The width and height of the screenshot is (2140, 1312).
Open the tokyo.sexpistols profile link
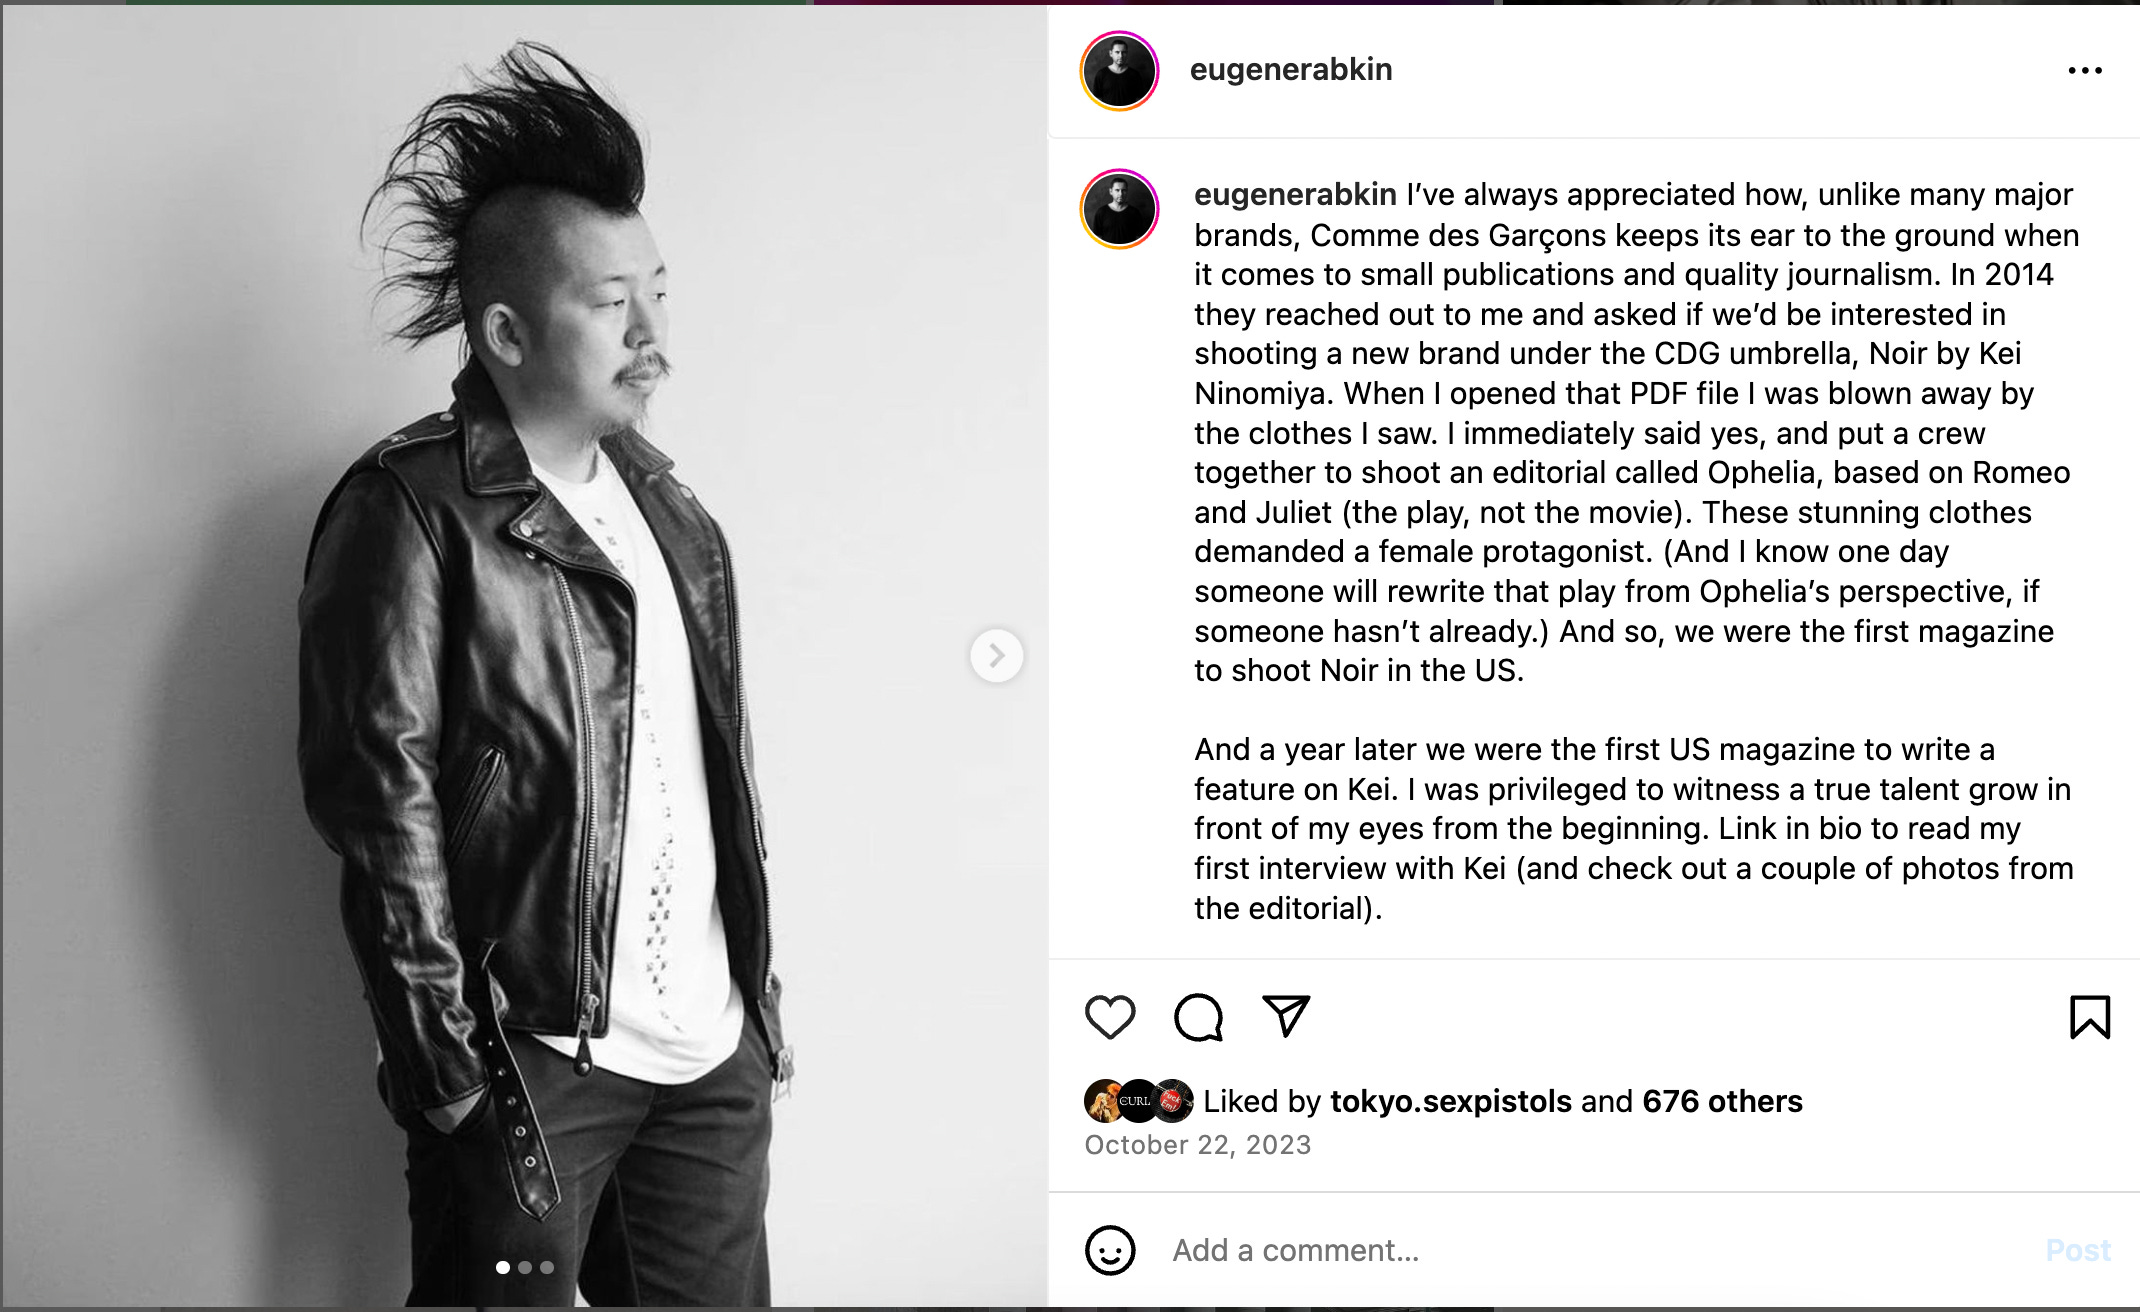[x=1451, y=1101]
